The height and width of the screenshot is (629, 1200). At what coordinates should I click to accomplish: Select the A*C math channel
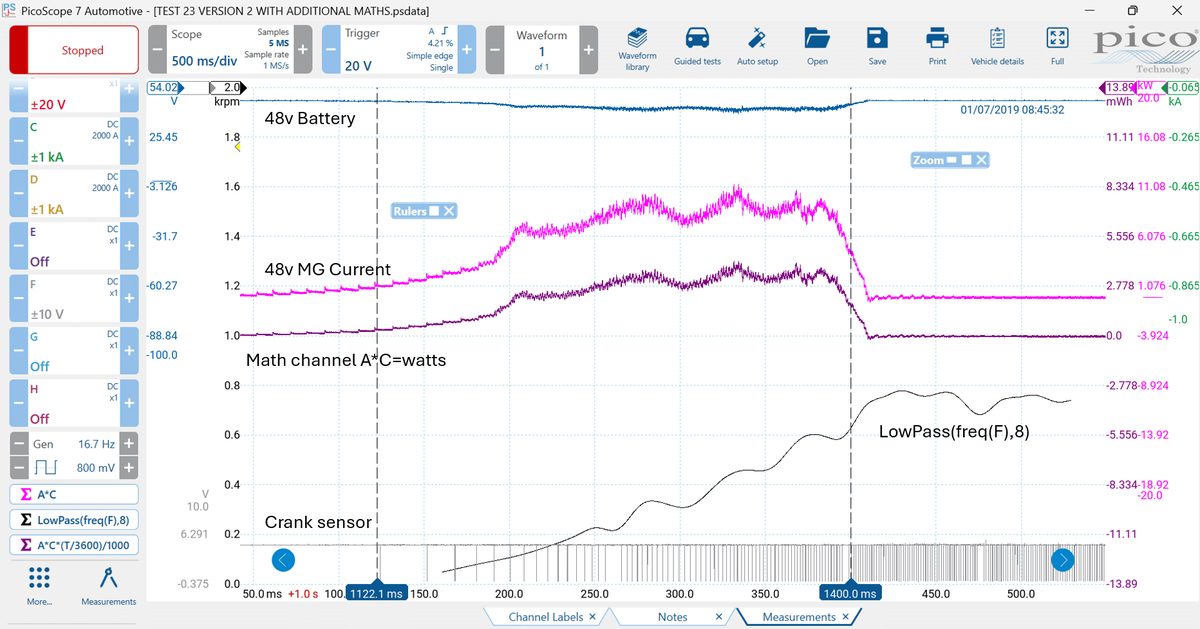pyautogui.click(x=74, y=494)
